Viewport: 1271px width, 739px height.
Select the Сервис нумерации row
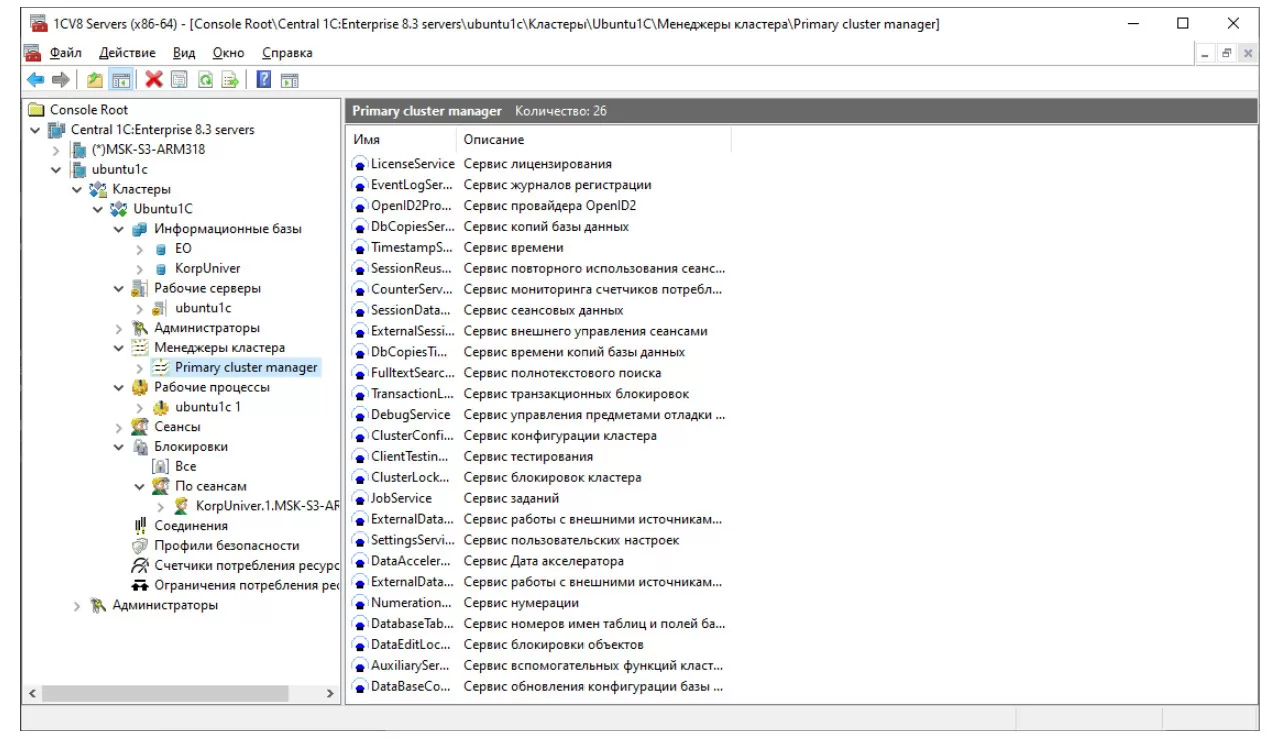539,603
